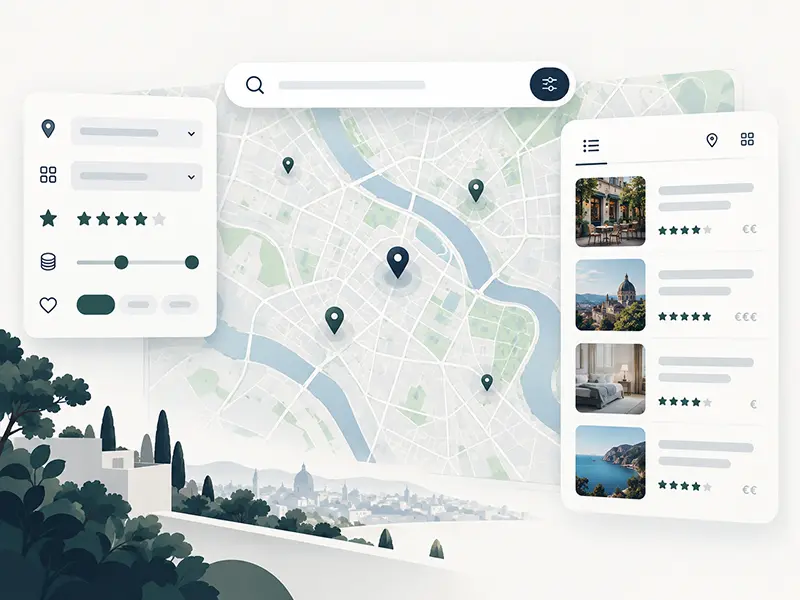Screen dimensions: 800x600
Task: Click the single € price of bedroom listing
Action: [754, 405]
